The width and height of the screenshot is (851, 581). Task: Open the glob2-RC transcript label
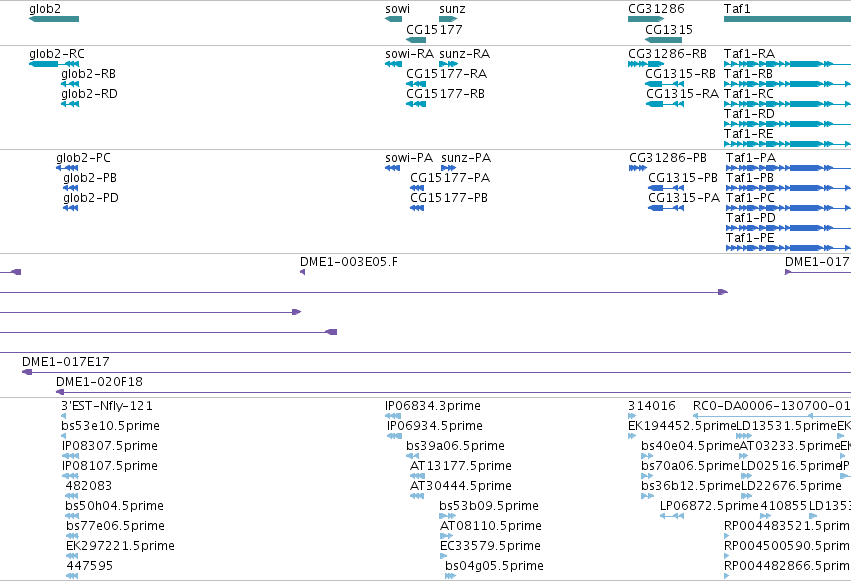pos(57,54)
